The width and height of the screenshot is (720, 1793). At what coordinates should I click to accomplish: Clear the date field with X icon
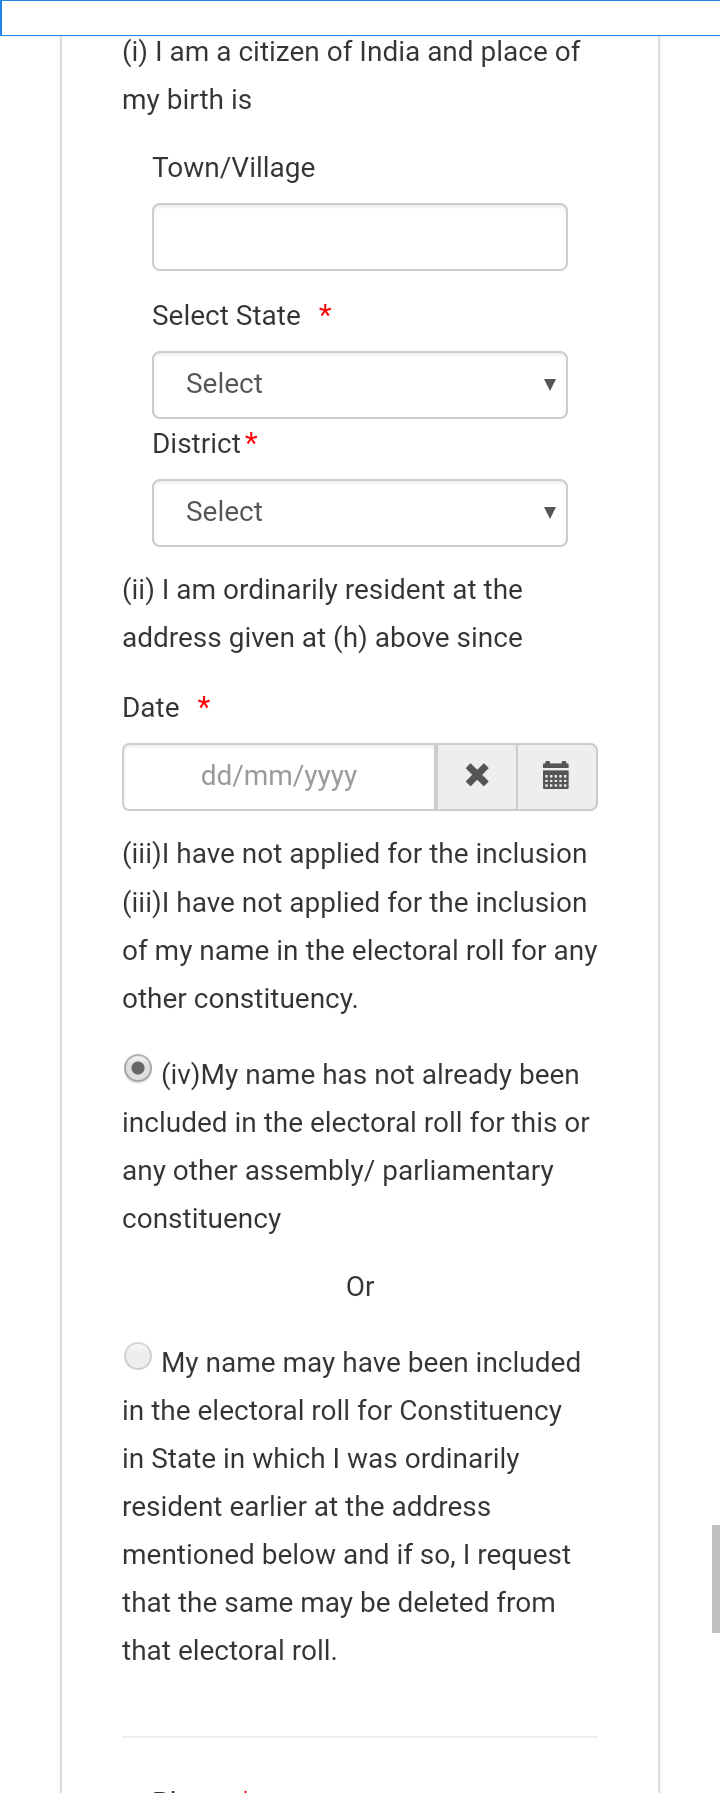[x=477, y=776]
